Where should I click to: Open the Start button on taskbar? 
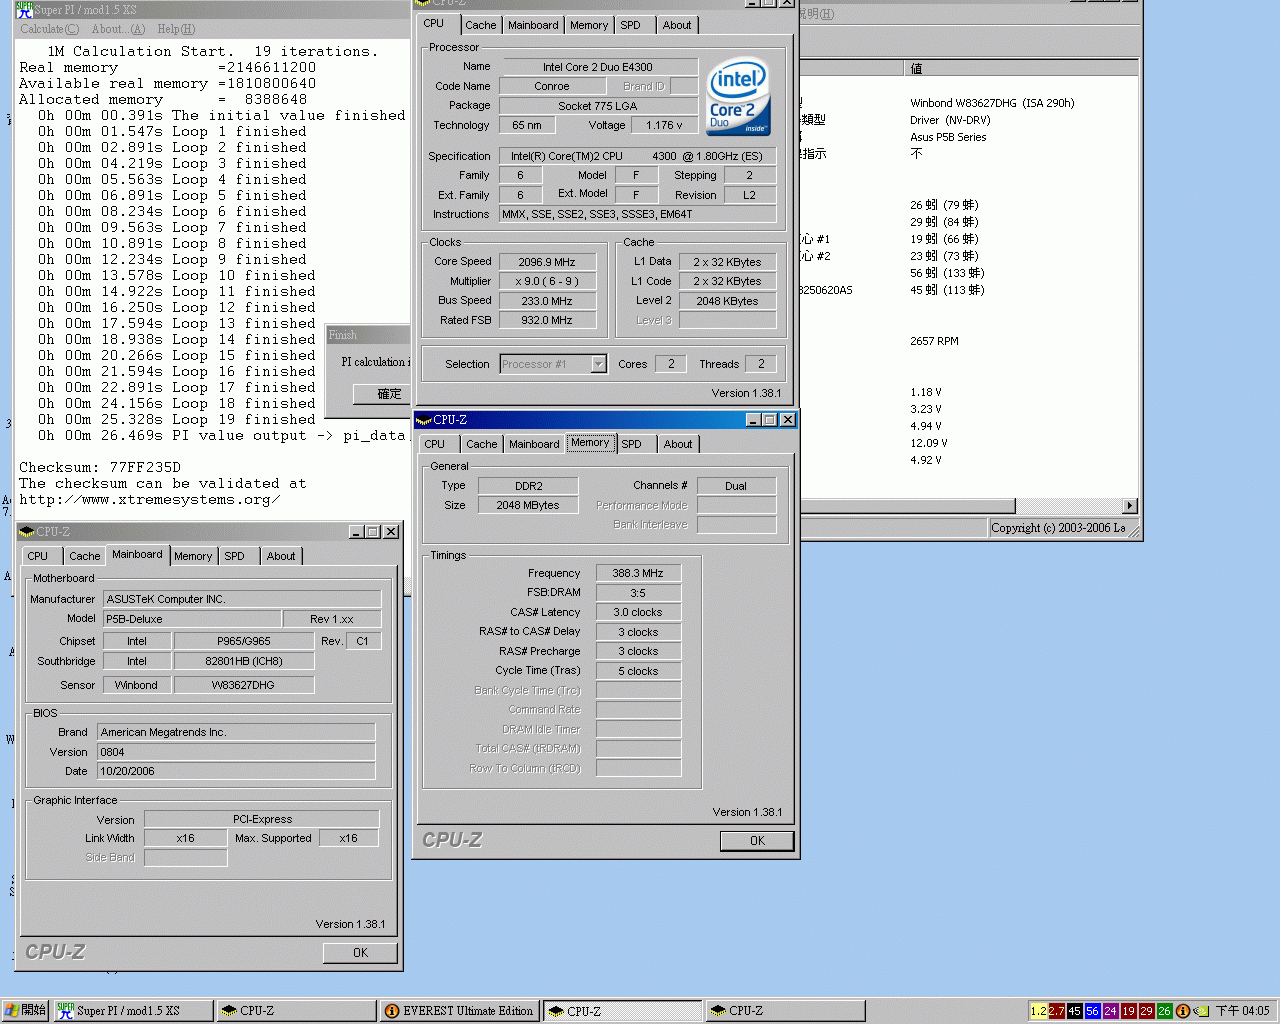25,1011
